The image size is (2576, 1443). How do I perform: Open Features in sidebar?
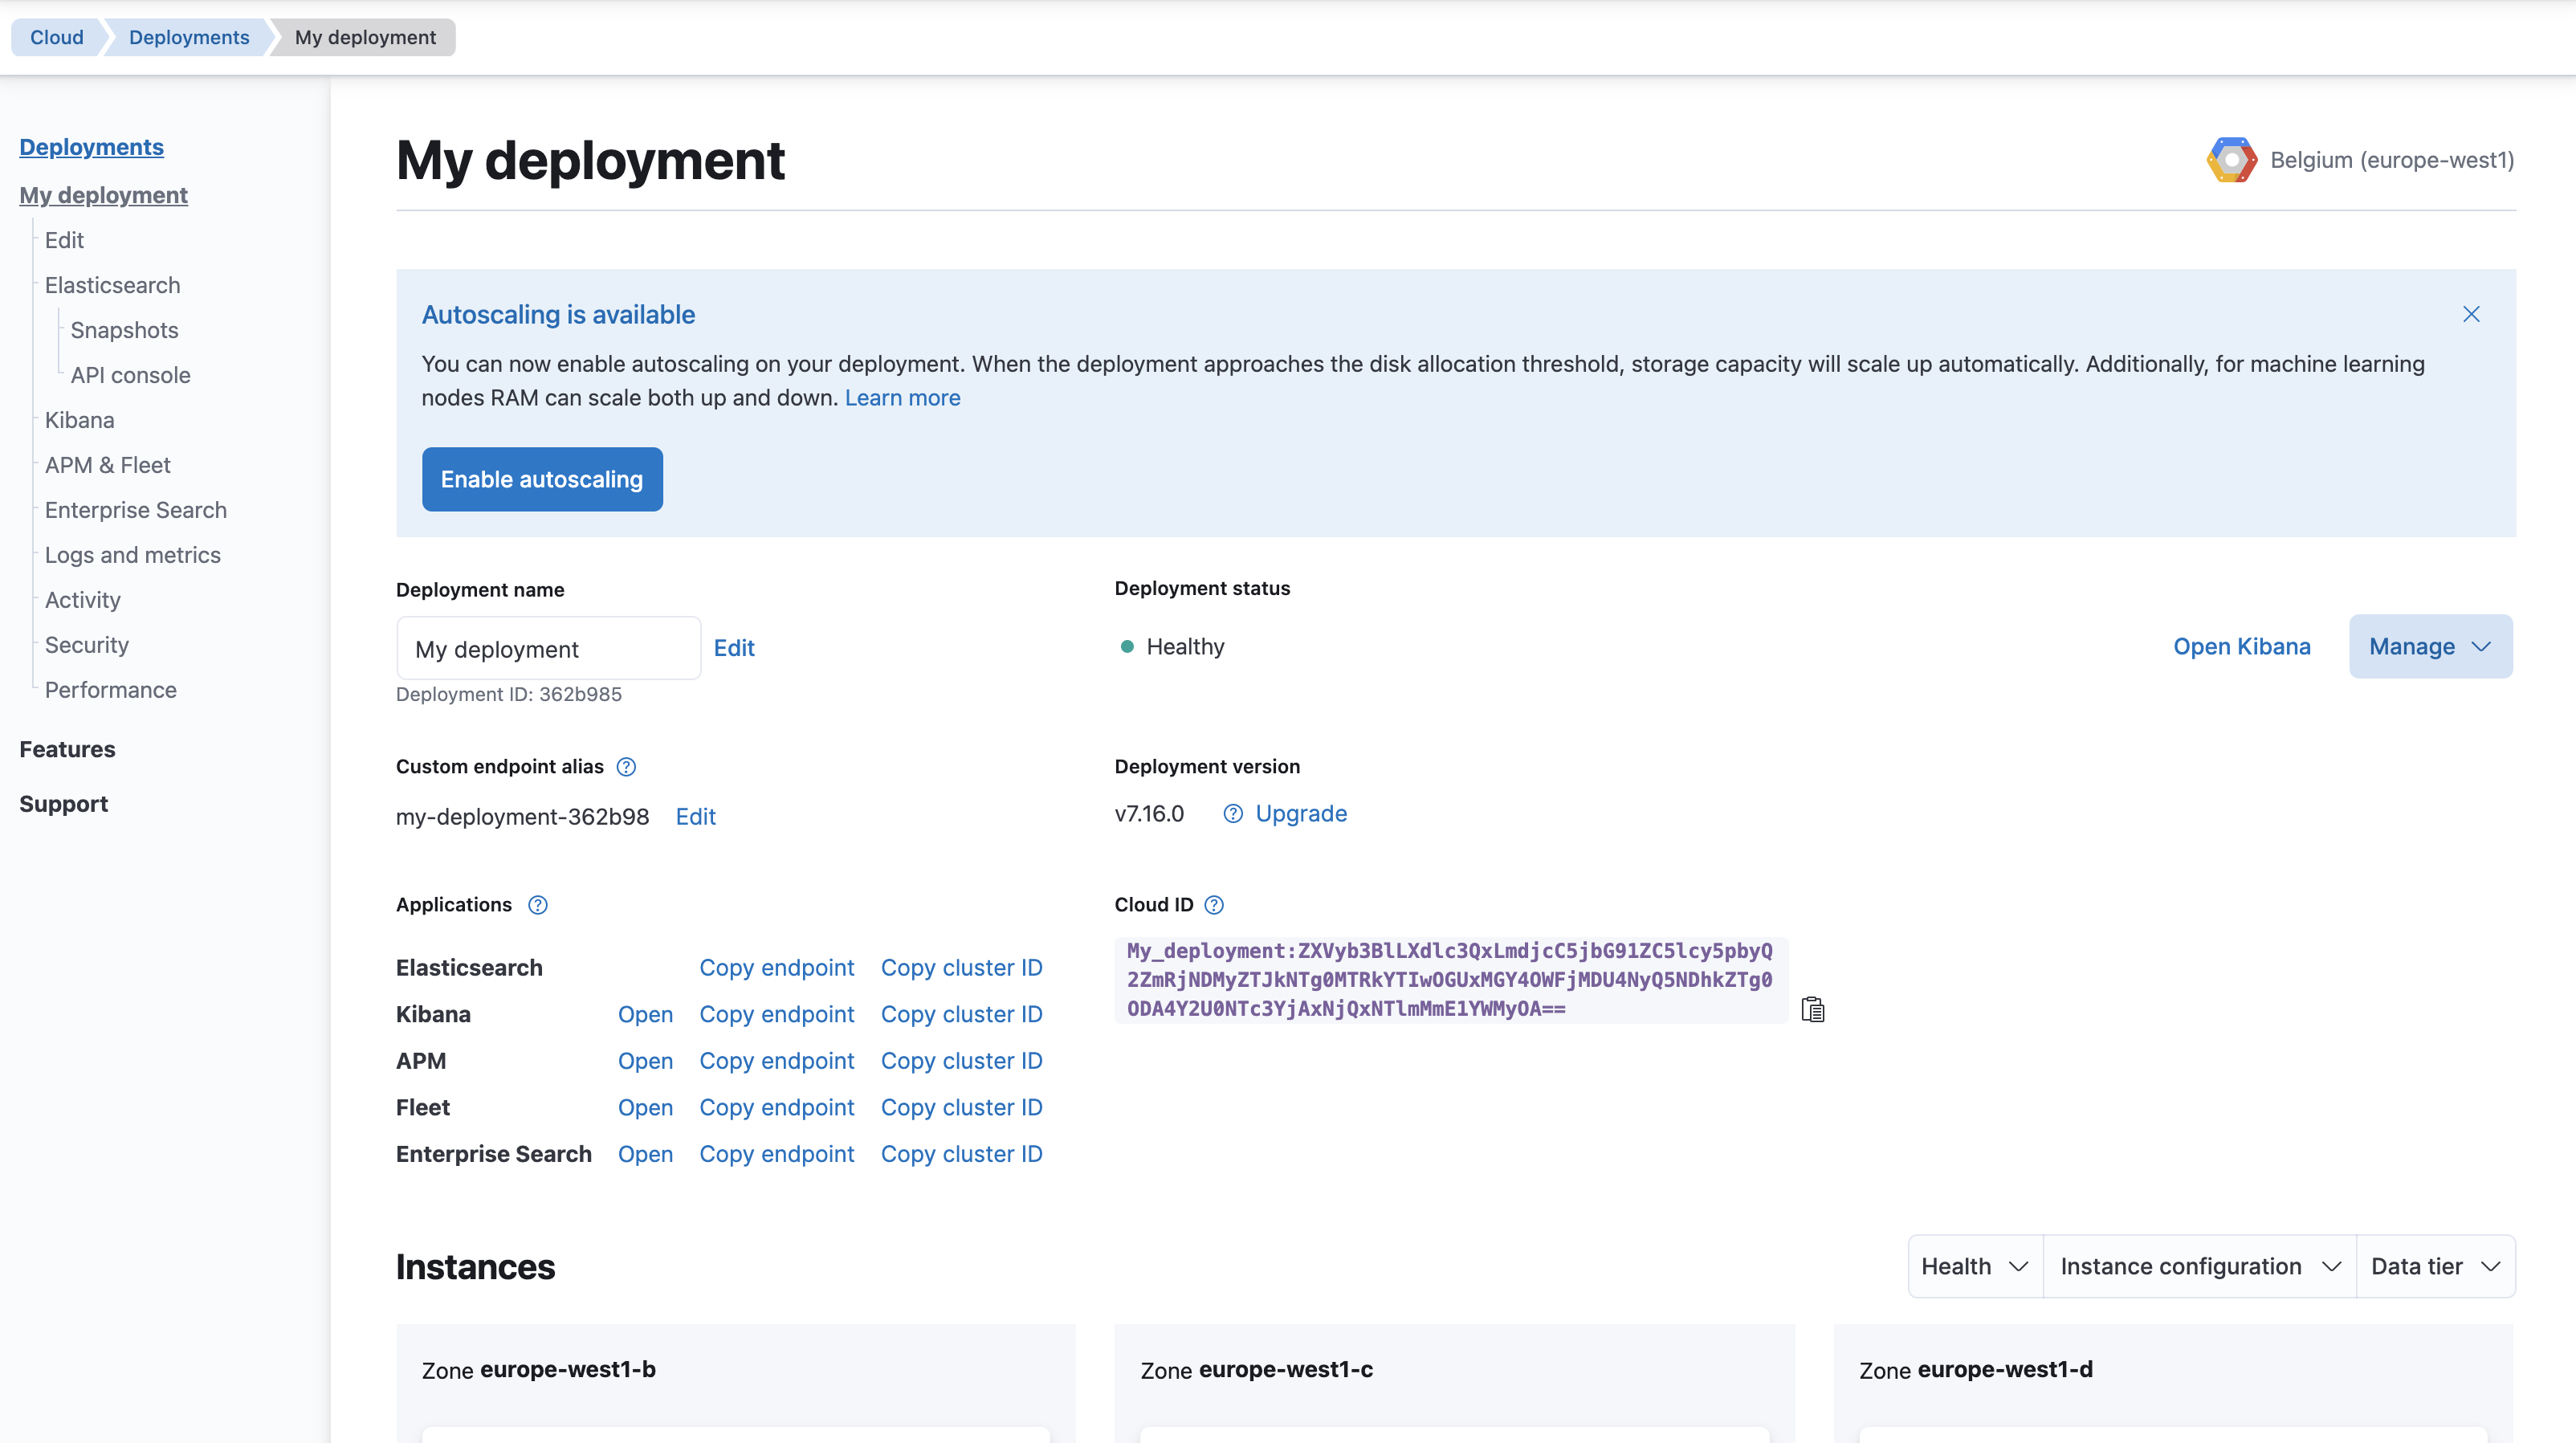coord(67,749)
